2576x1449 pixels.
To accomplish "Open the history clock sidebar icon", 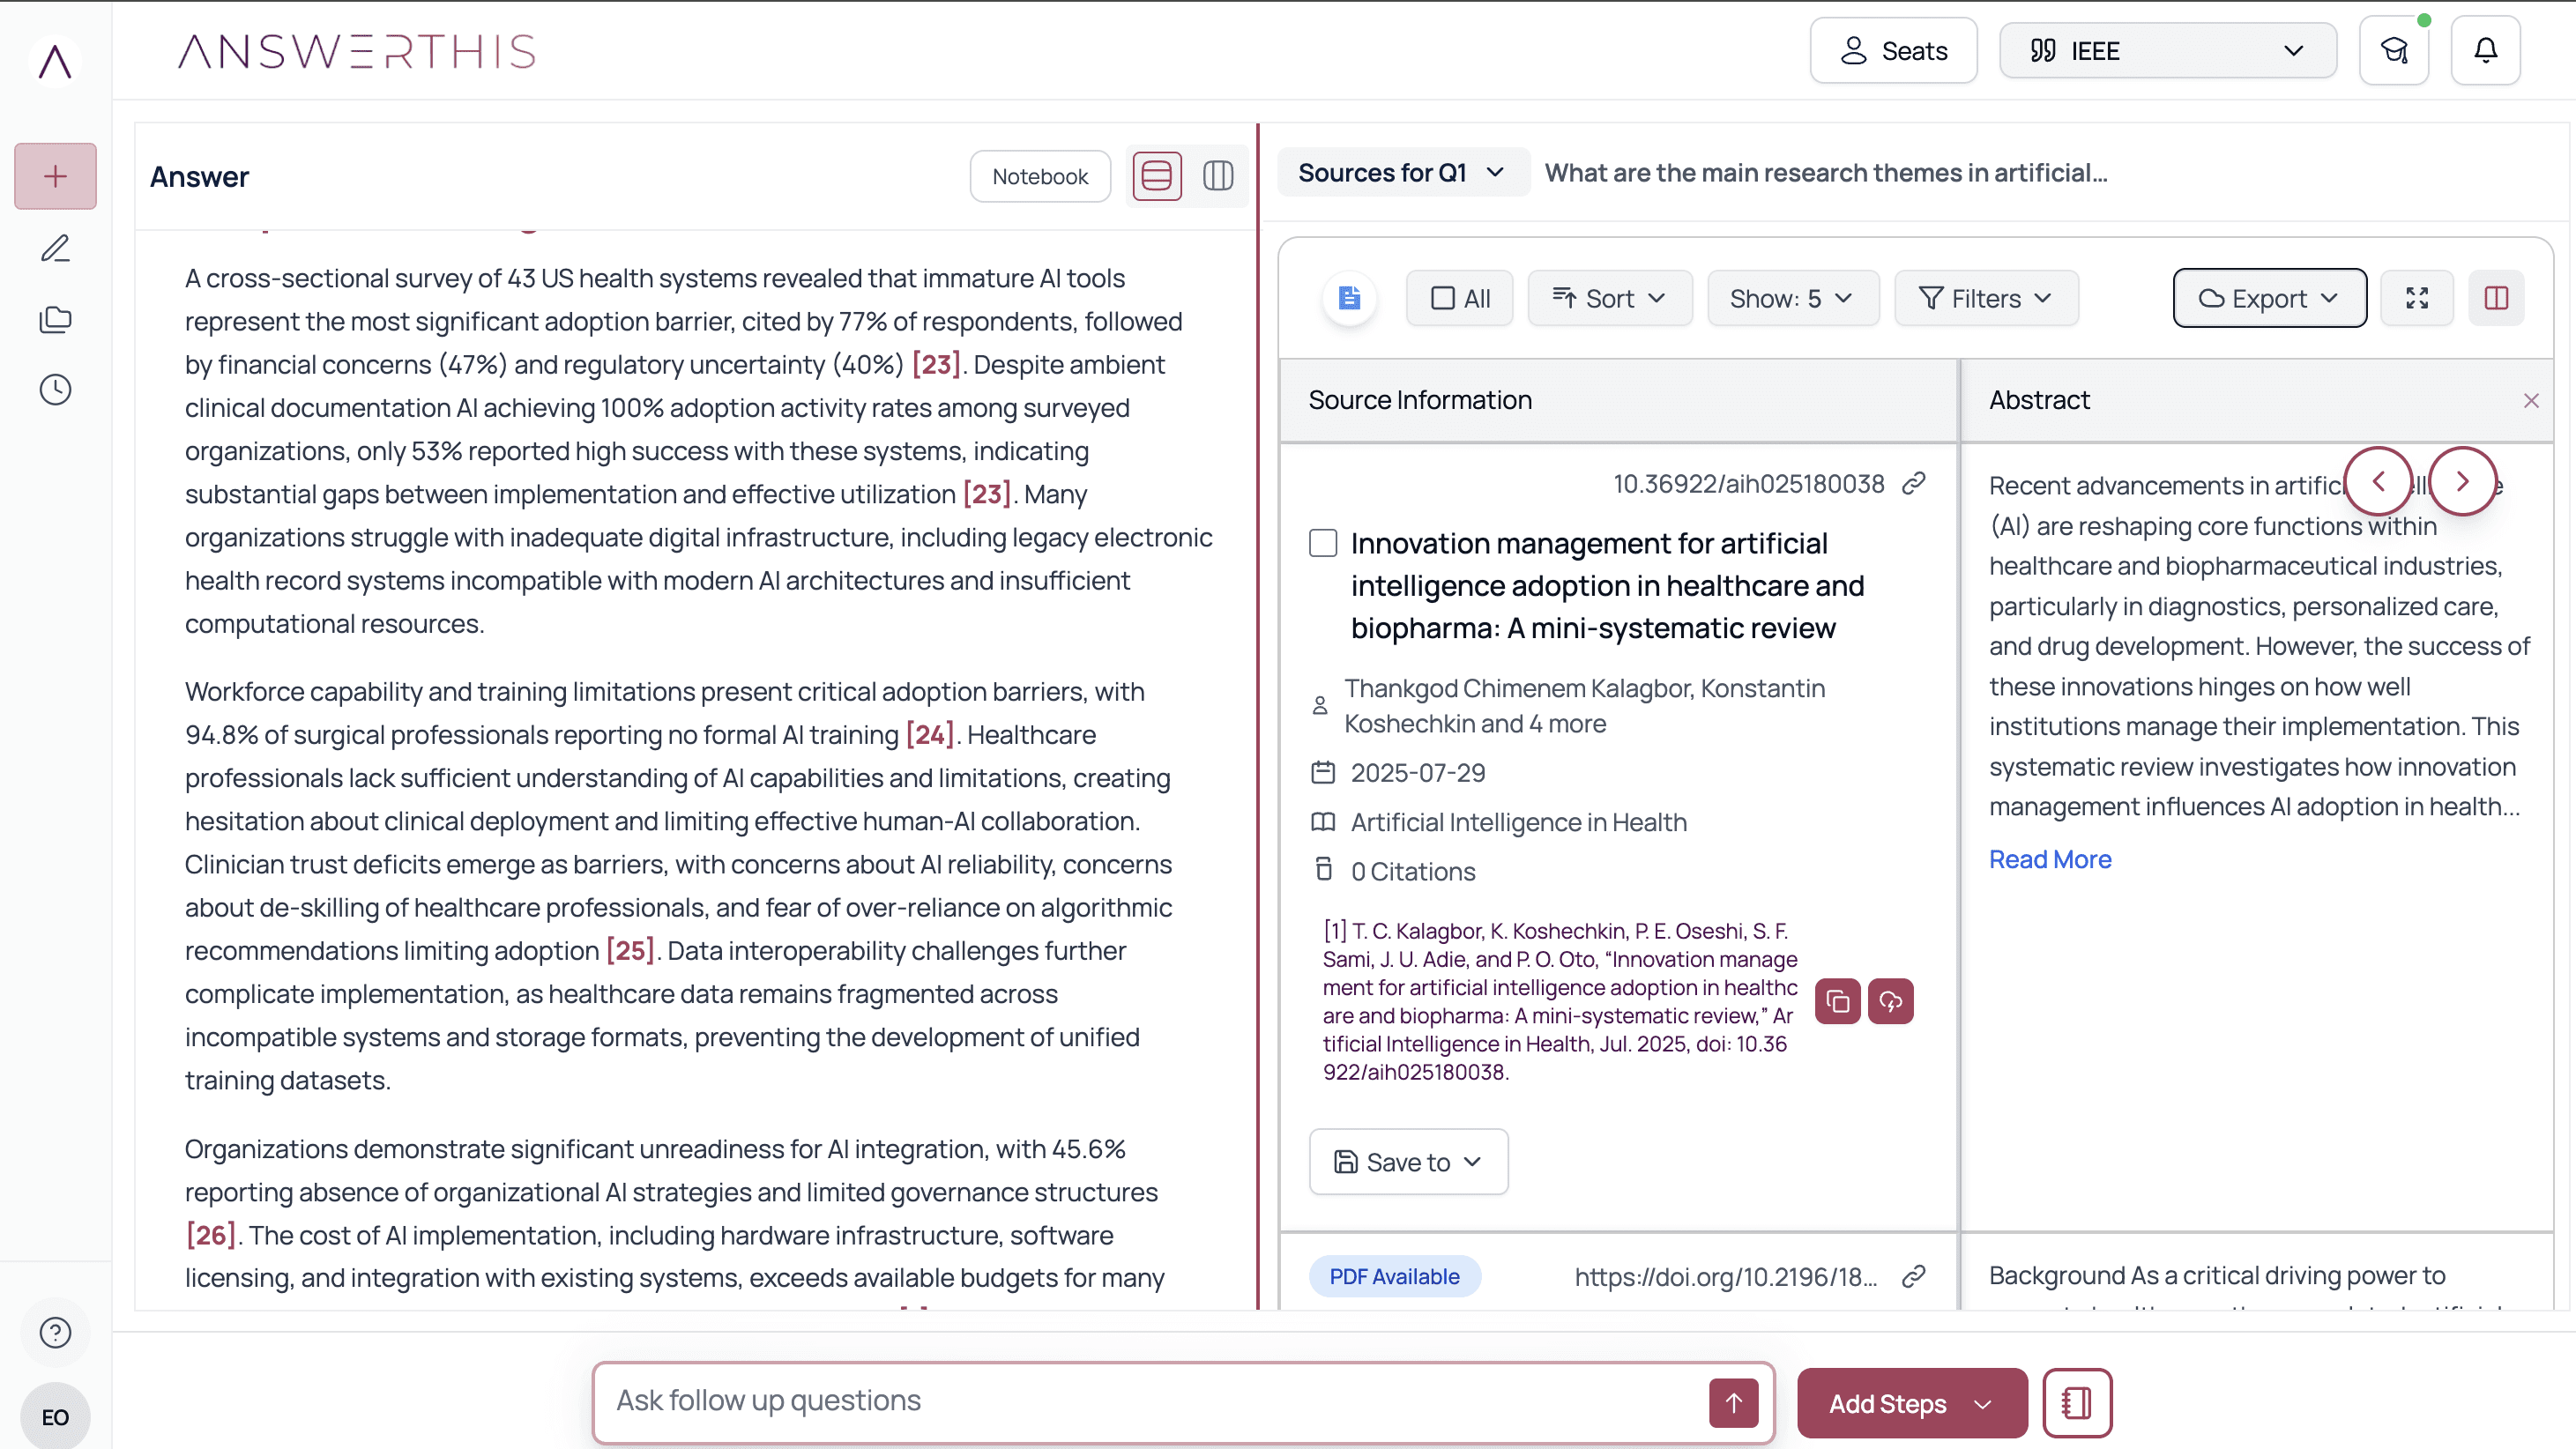I will click(55, 390).
